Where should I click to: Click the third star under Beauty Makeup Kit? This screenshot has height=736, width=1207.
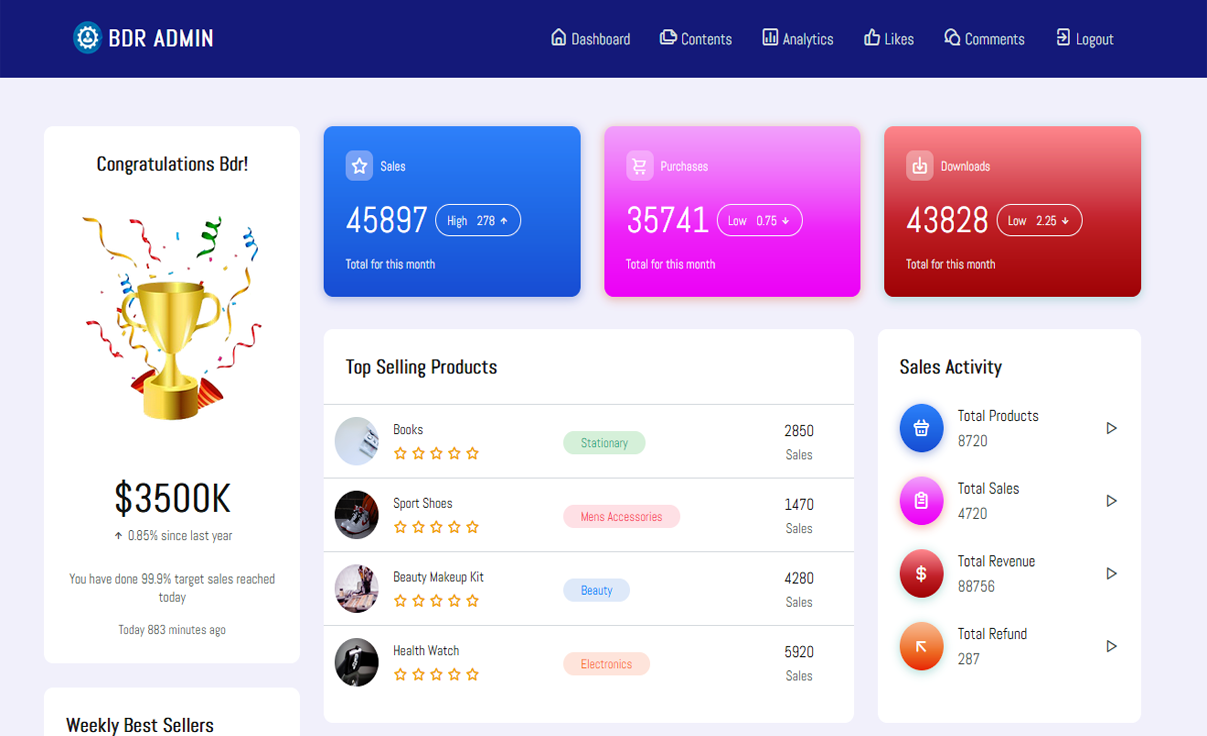click(436, 601)
